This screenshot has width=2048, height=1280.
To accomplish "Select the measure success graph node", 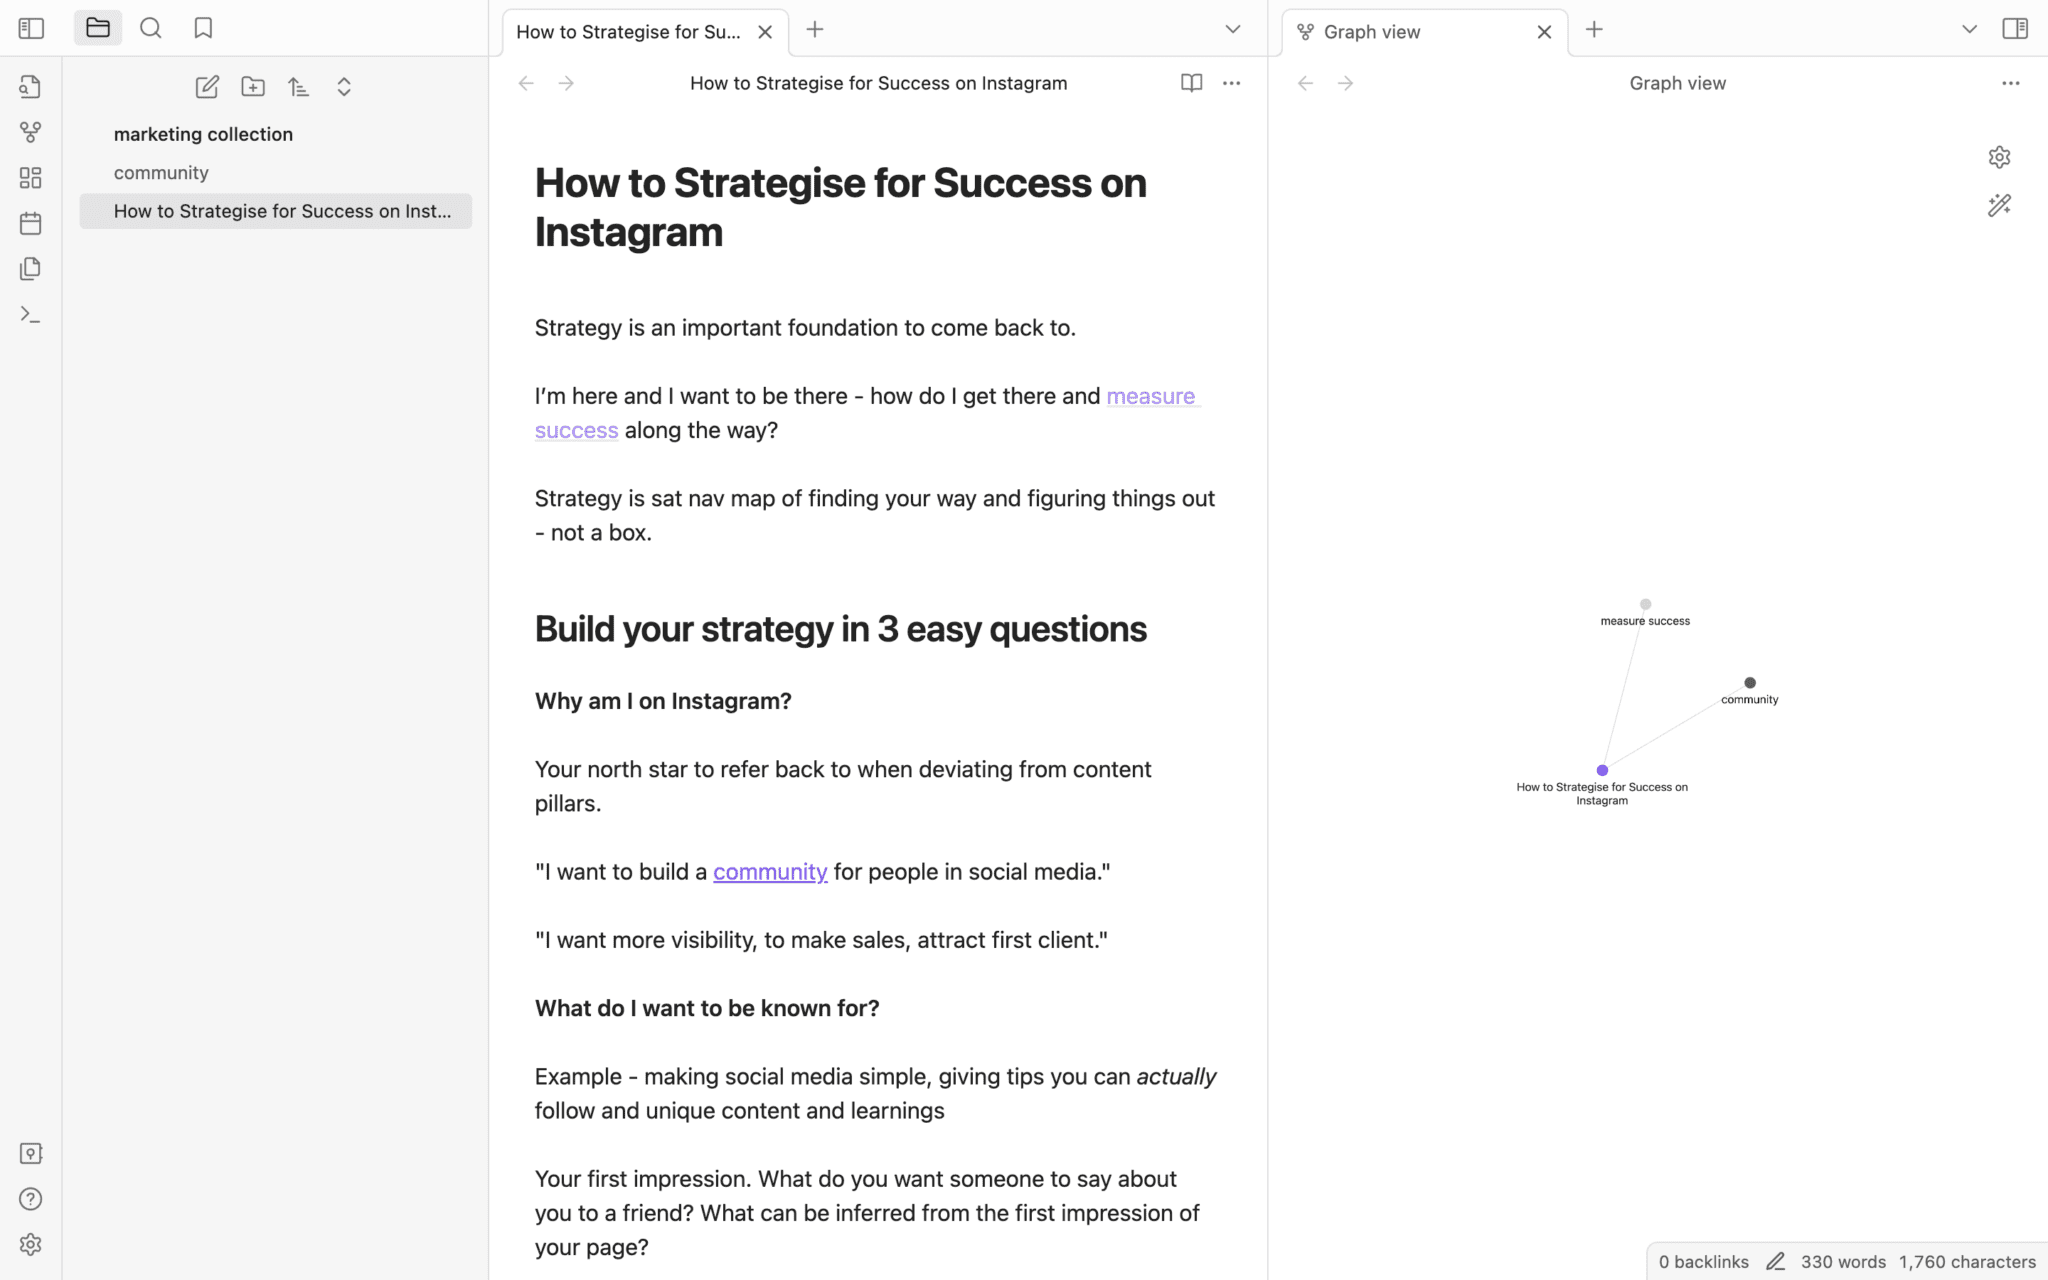I will click(1645, 604).
